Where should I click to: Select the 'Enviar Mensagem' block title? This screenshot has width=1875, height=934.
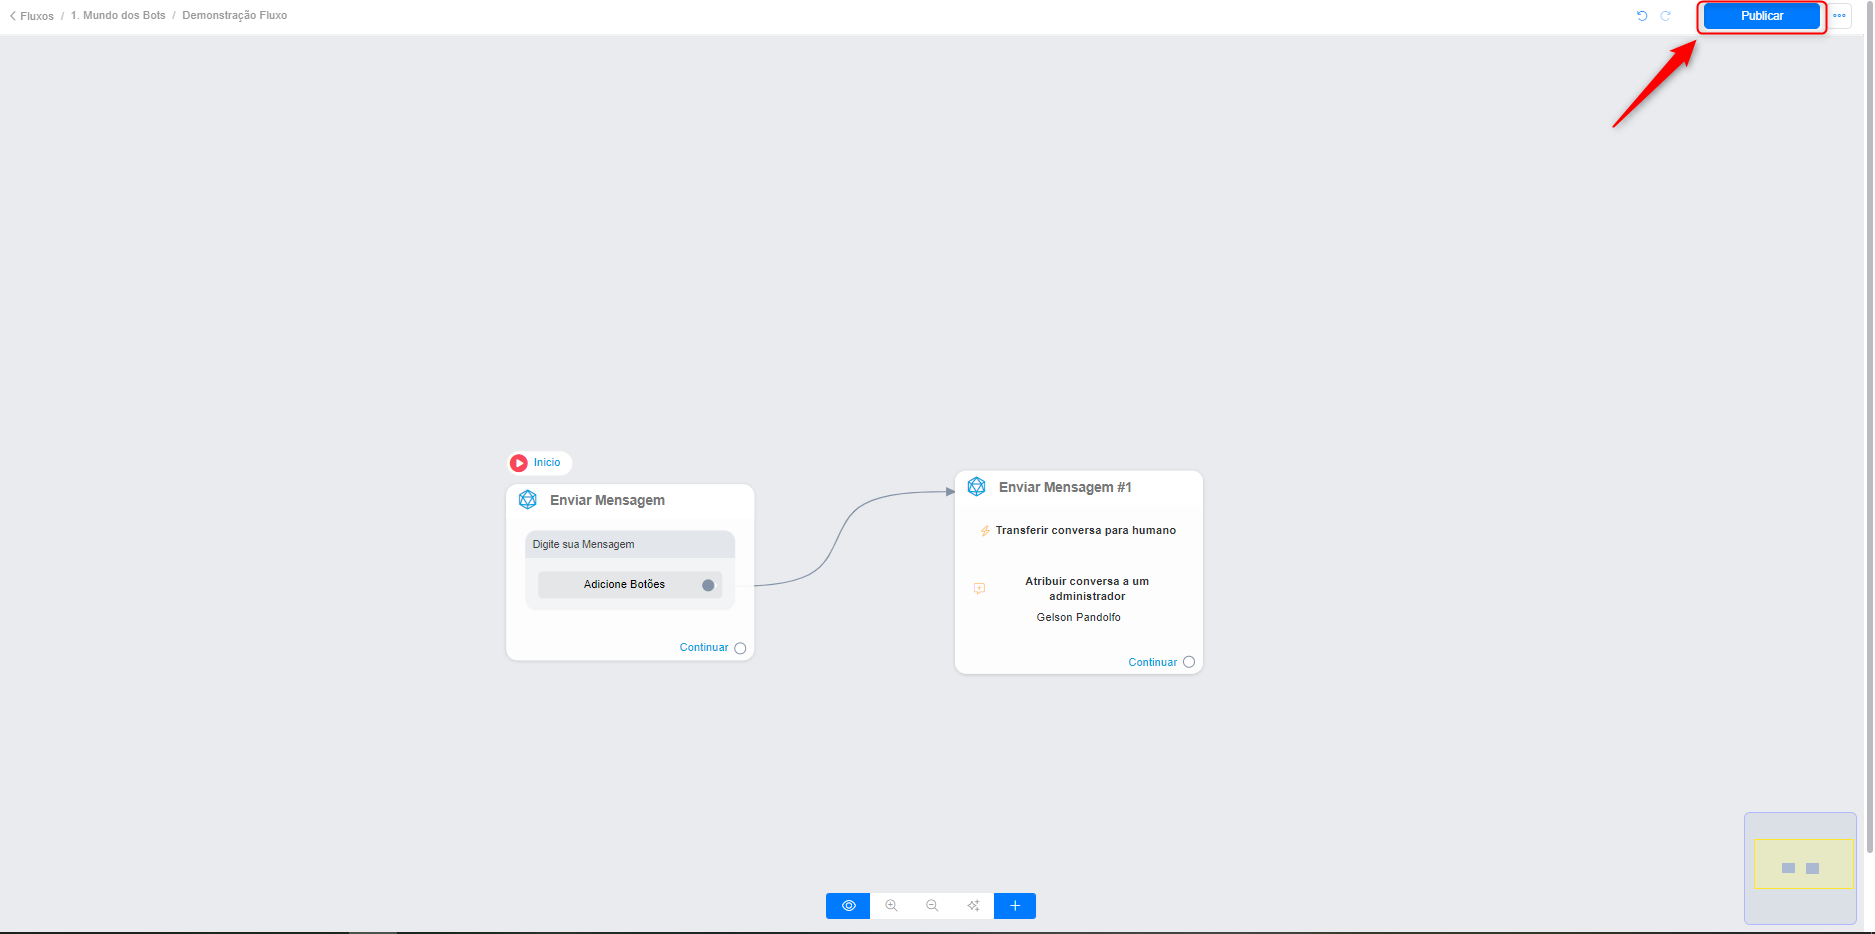pyautogui.click(x=607, y=500)
